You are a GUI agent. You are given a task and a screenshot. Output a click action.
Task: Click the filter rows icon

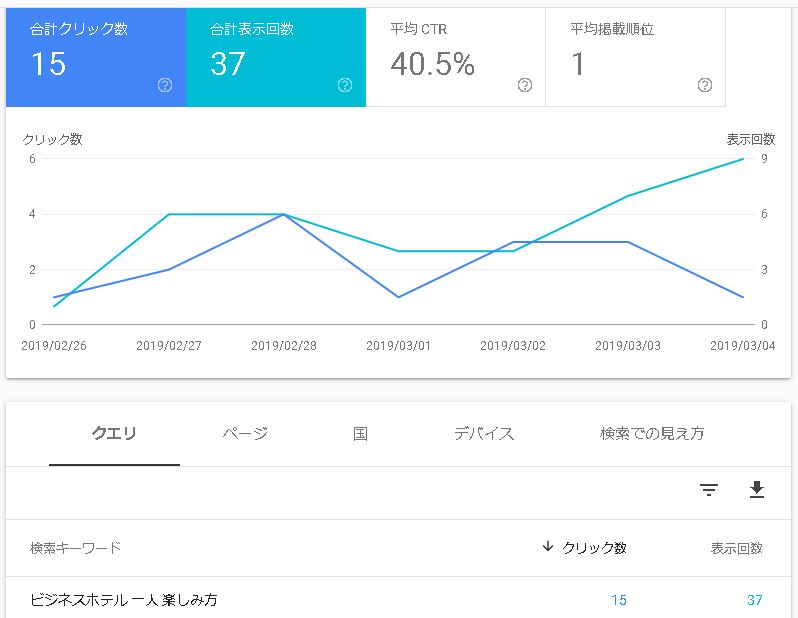click(709, 490)
